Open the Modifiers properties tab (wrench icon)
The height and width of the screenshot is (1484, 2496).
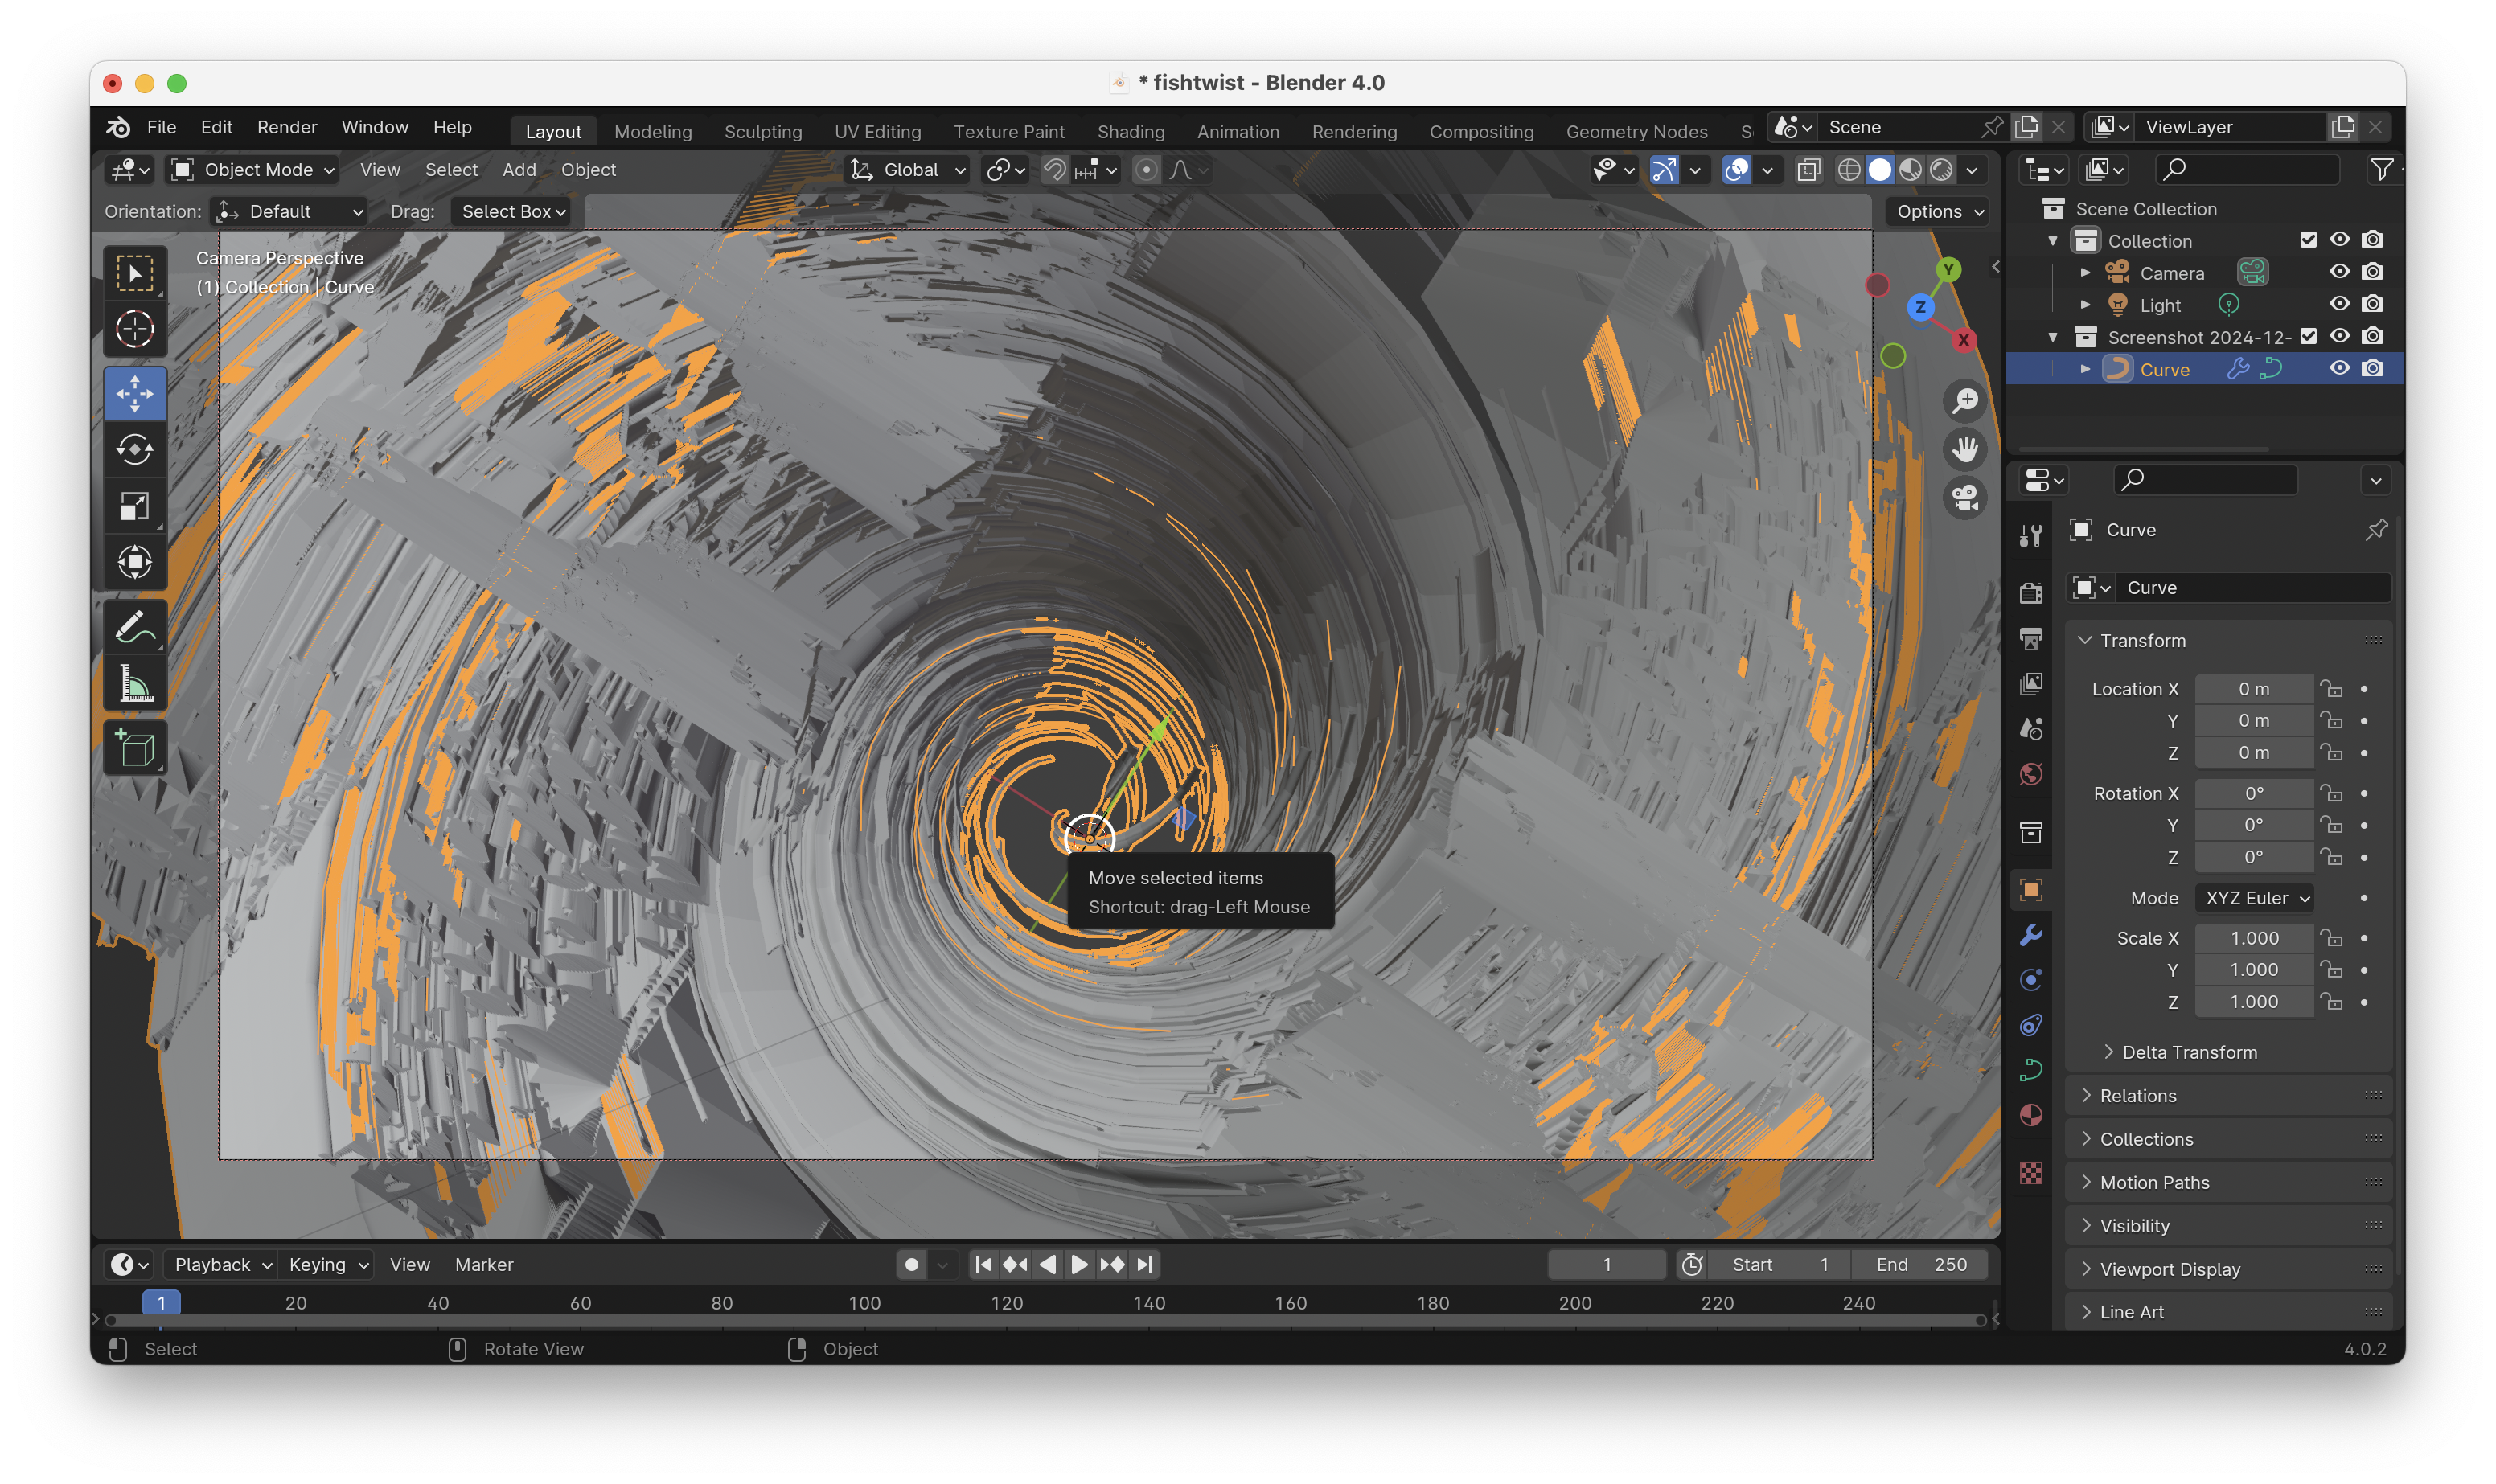click(2030, 935)
